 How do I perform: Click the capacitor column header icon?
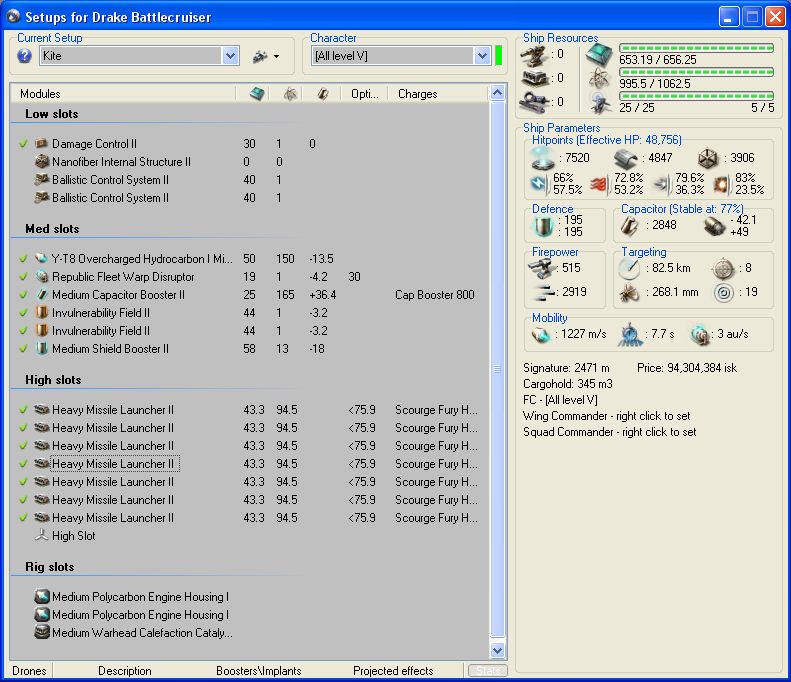(323, 94)
